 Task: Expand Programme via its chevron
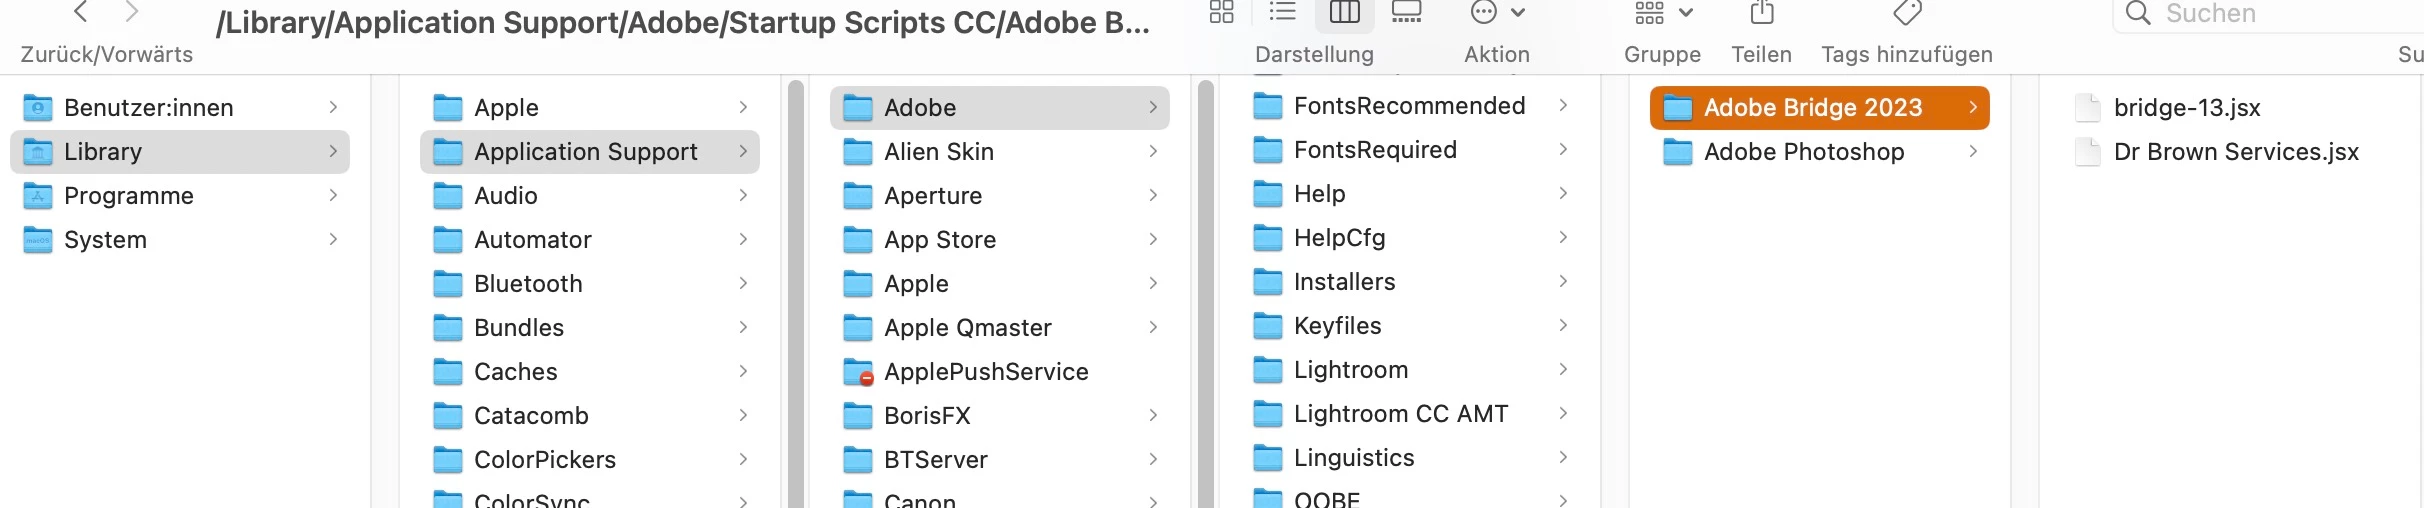(333, 195)
